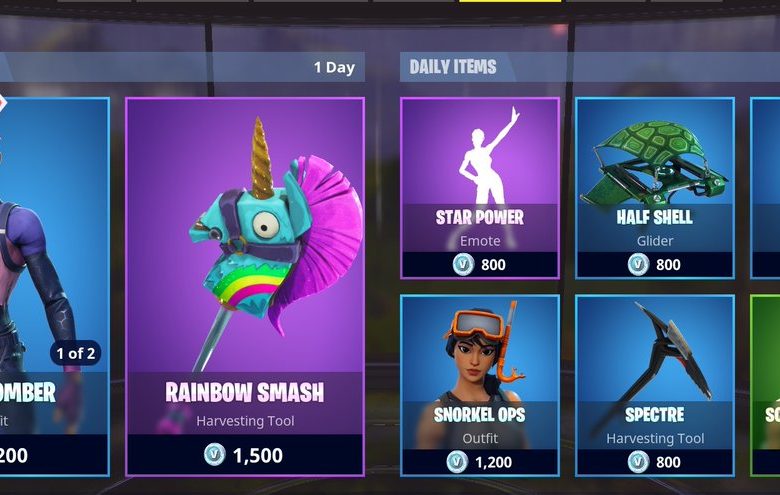Image resolution: width=780 pixels, height=495 pixels.
Task: Open the Snorkel Ops outfit tile
Action: pyautogui.click(x=480, y=386)
